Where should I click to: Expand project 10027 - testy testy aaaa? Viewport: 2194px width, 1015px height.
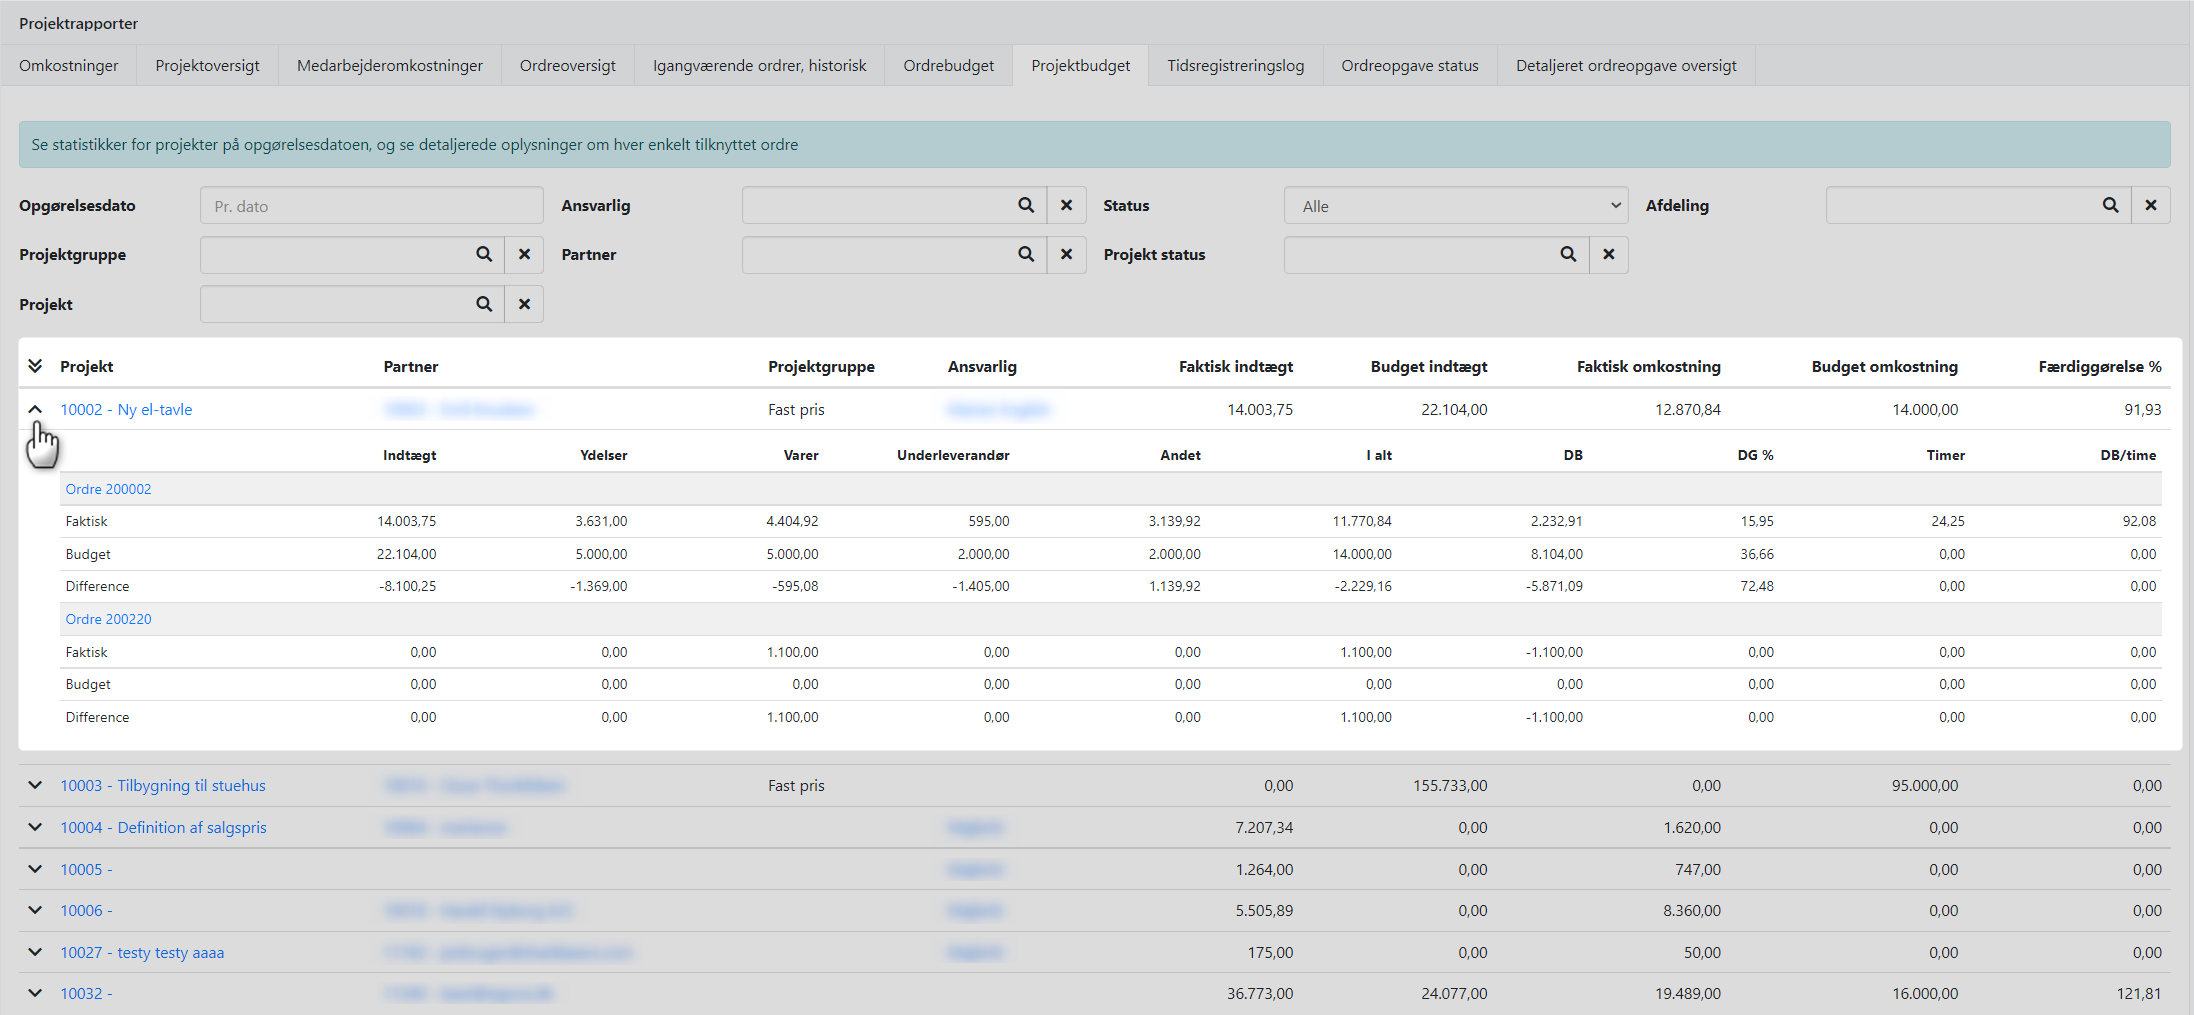35,952
